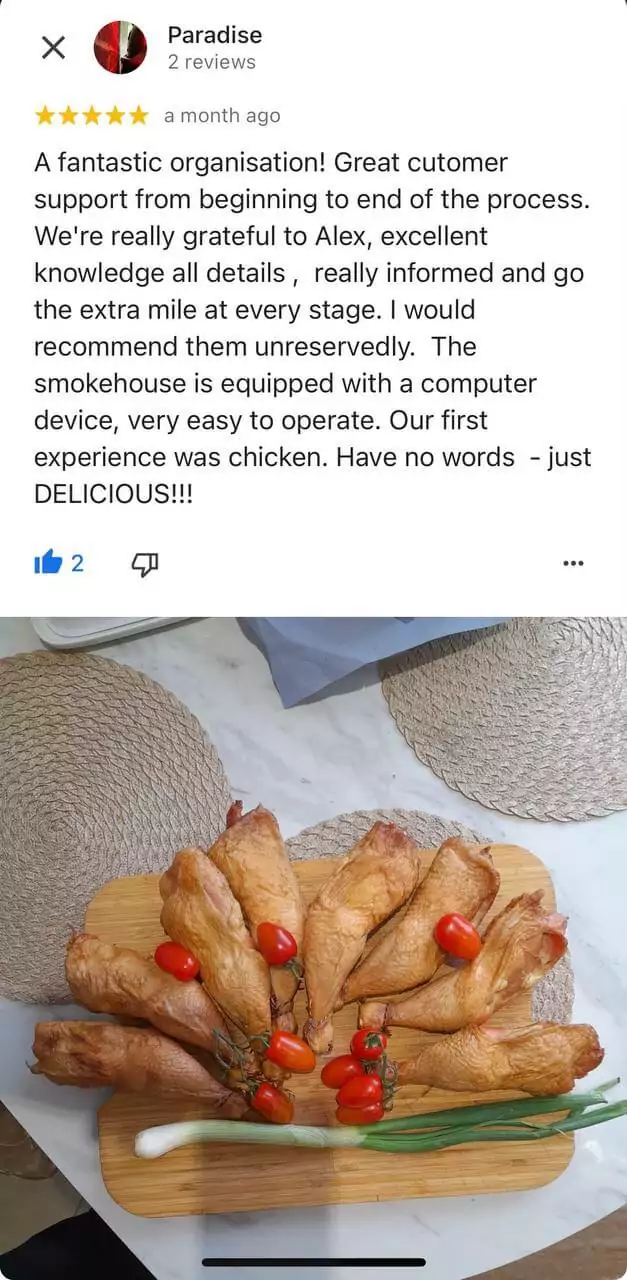Tap the like count number 2

pos(77,563)
